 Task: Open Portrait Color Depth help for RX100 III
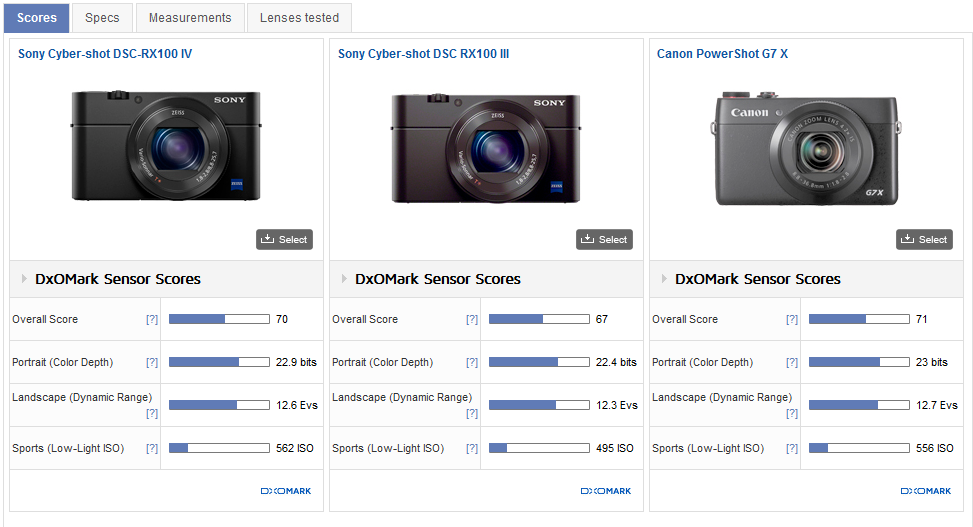tap(472, 362)
